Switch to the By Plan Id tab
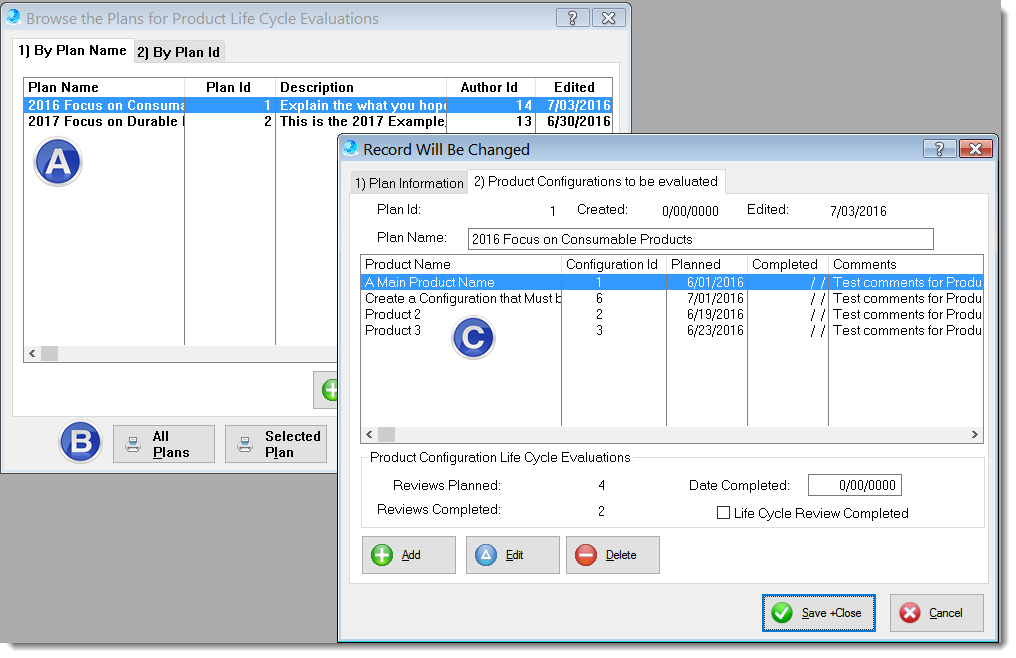The width and height of the screenshot is (1016, 658). pos(178,52)
